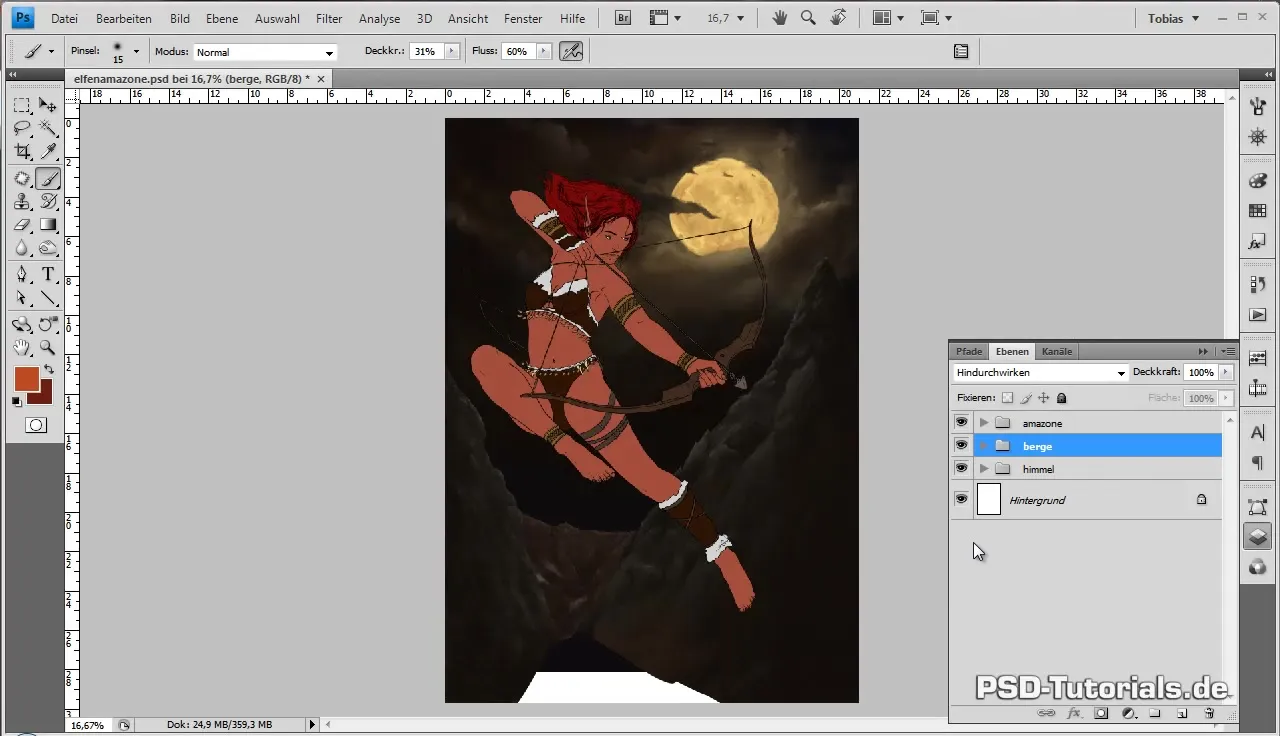Switch to the Pfade tab
This screenshot has height=736, width=1280.
[x=969, y=351]
